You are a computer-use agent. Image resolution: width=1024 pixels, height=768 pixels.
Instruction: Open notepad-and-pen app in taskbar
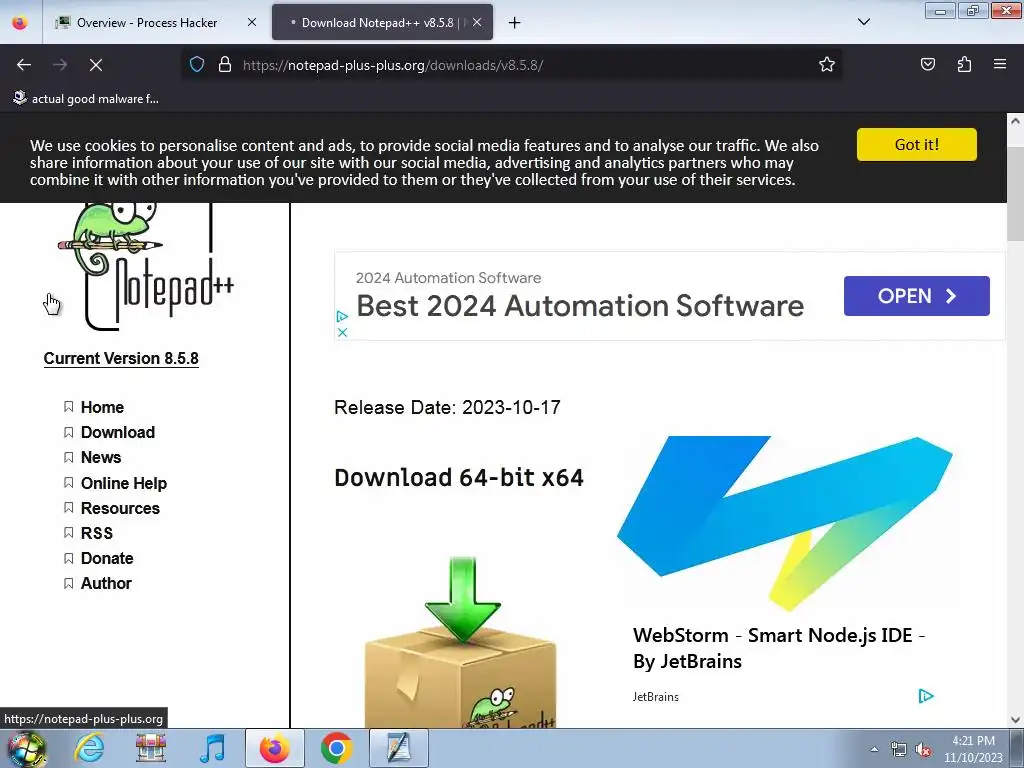point(398,748)
